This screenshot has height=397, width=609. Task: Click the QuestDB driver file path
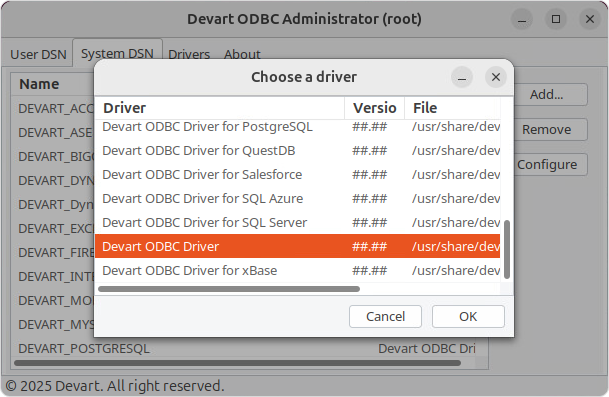[456, 150]
